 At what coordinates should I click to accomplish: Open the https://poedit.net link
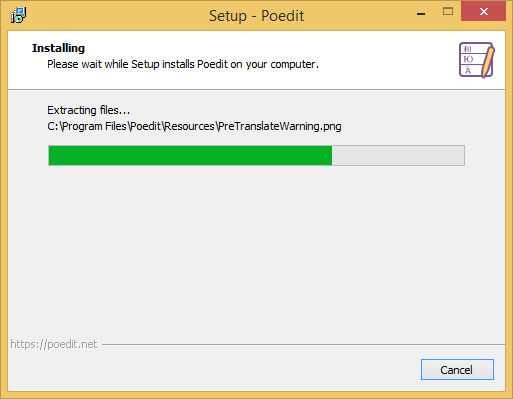coord(54,344)
